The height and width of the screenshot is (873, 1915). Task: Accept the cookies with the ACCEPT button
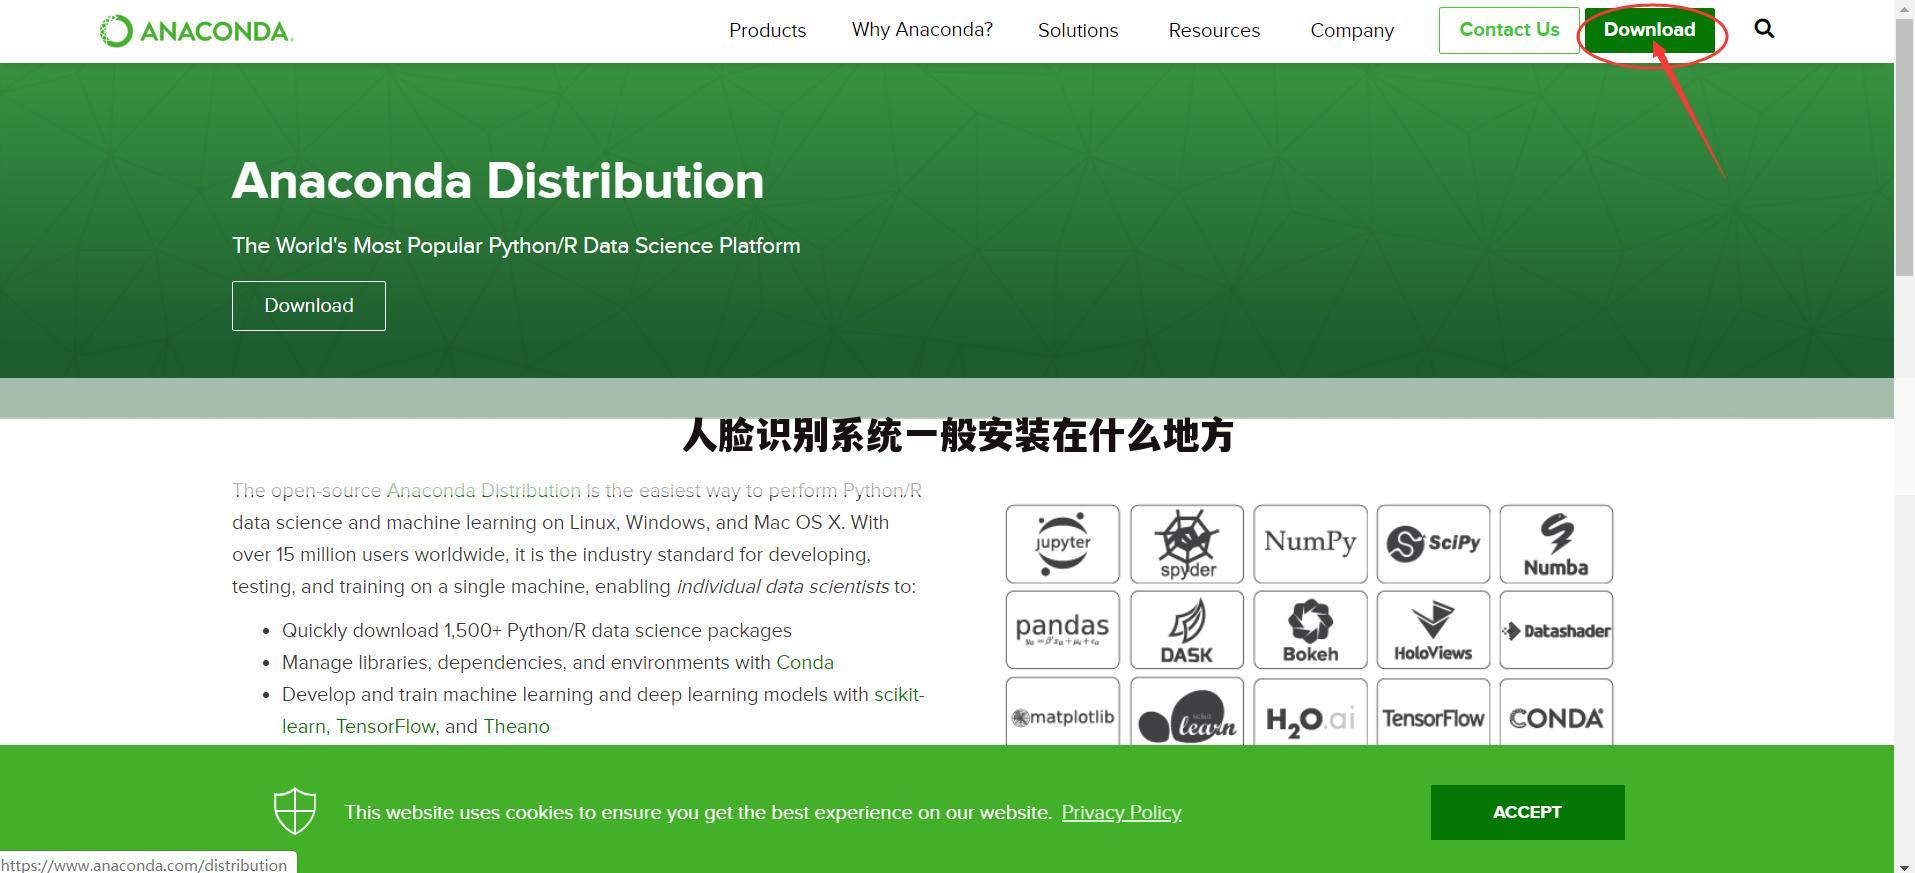(1527, 812)
